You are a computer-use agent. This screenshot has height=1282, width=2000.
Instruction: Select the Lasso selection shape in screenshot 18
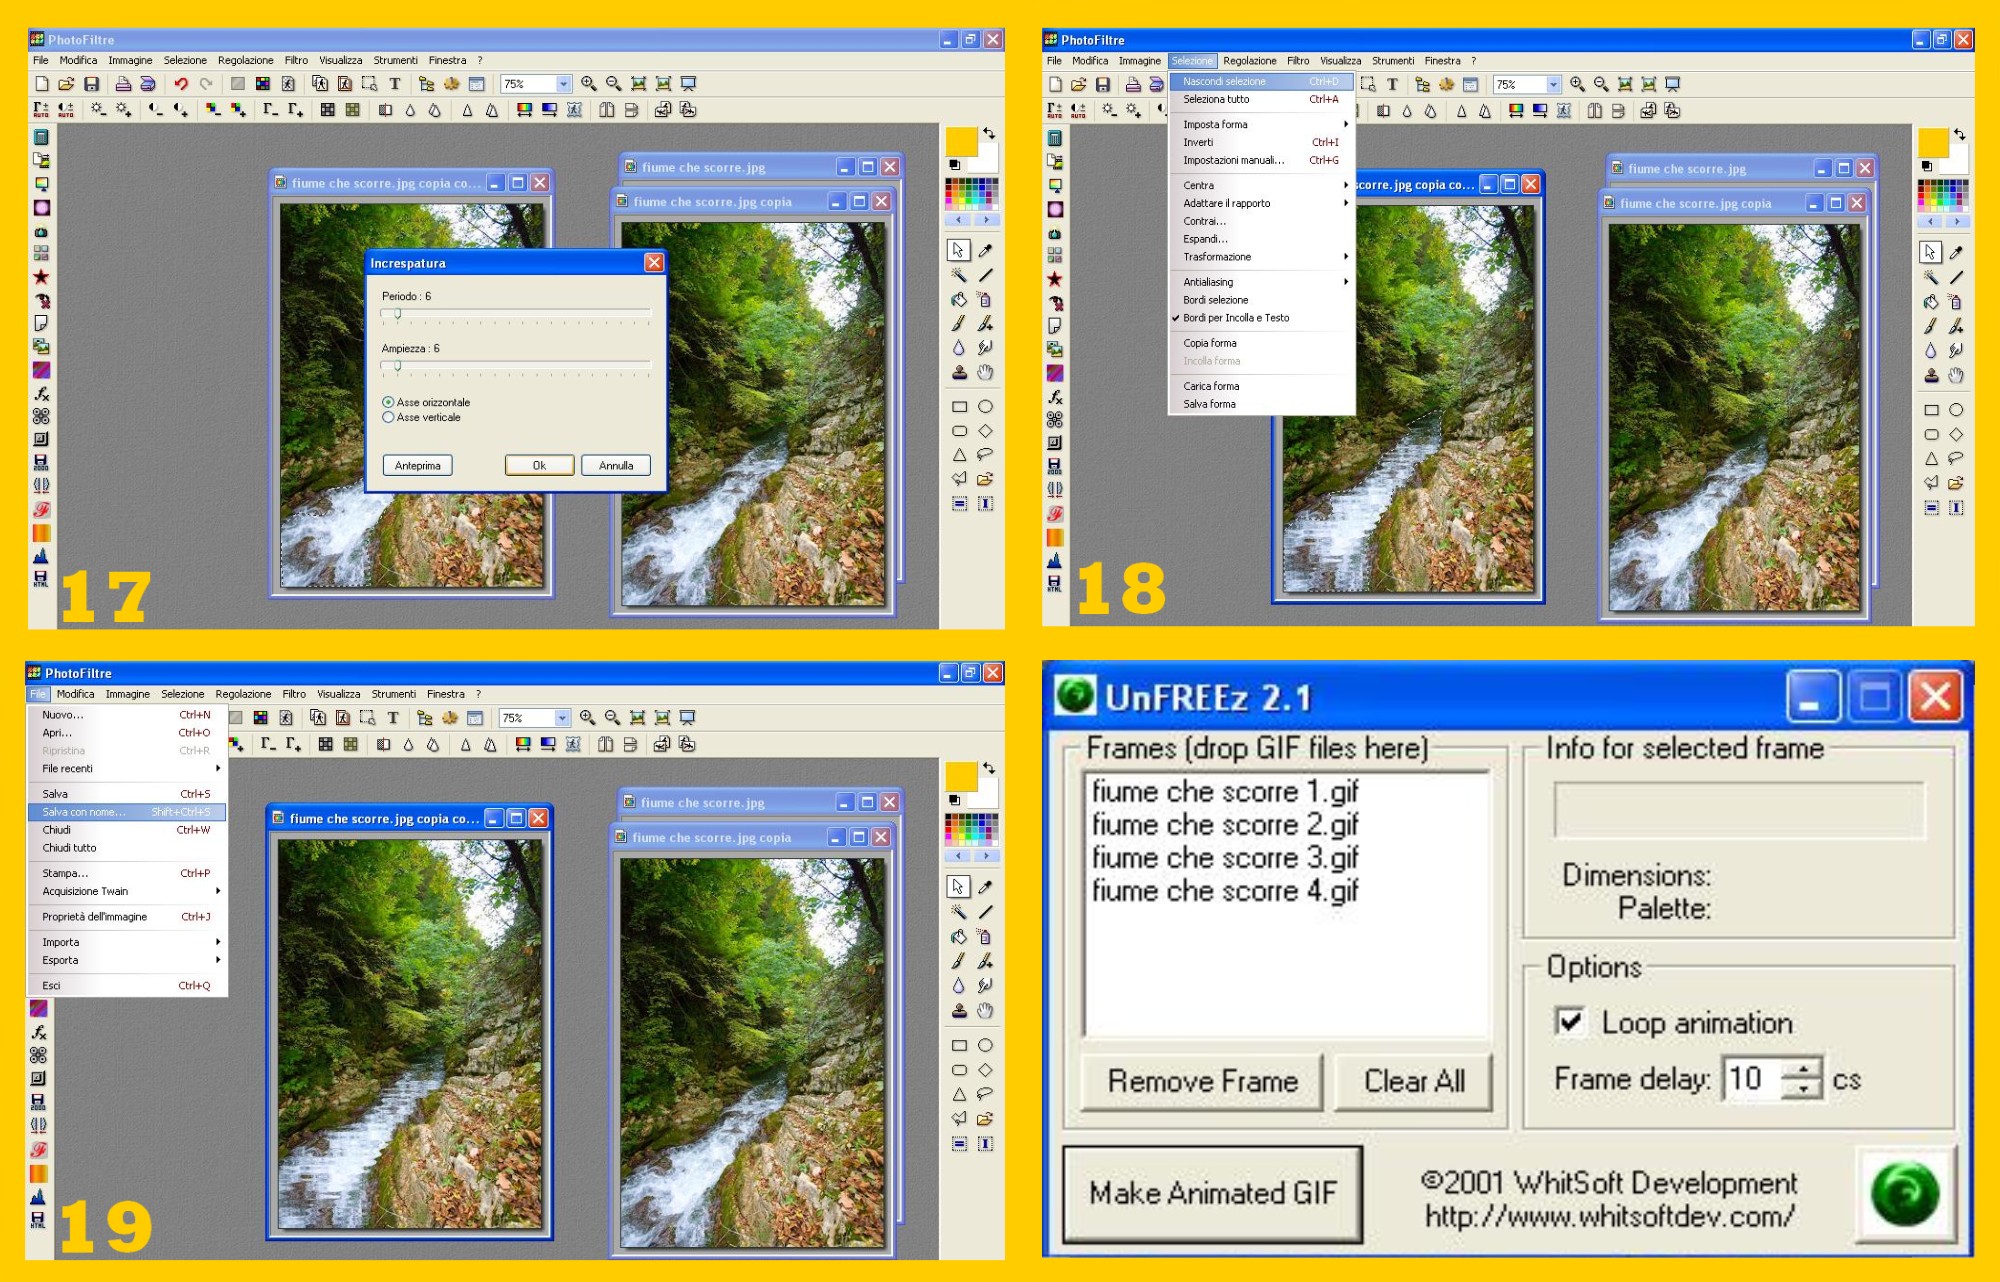(x=1956, y=459)
